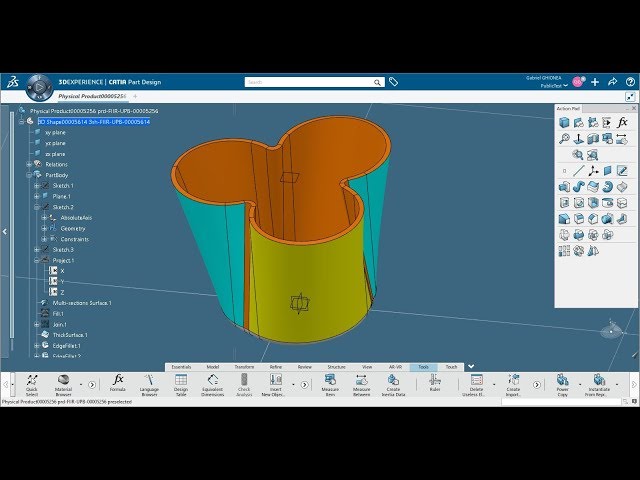The width and height of the screenshot is (640, 480).
Task: Click the plus Add icon in top bar
Action: coord(595,82)
